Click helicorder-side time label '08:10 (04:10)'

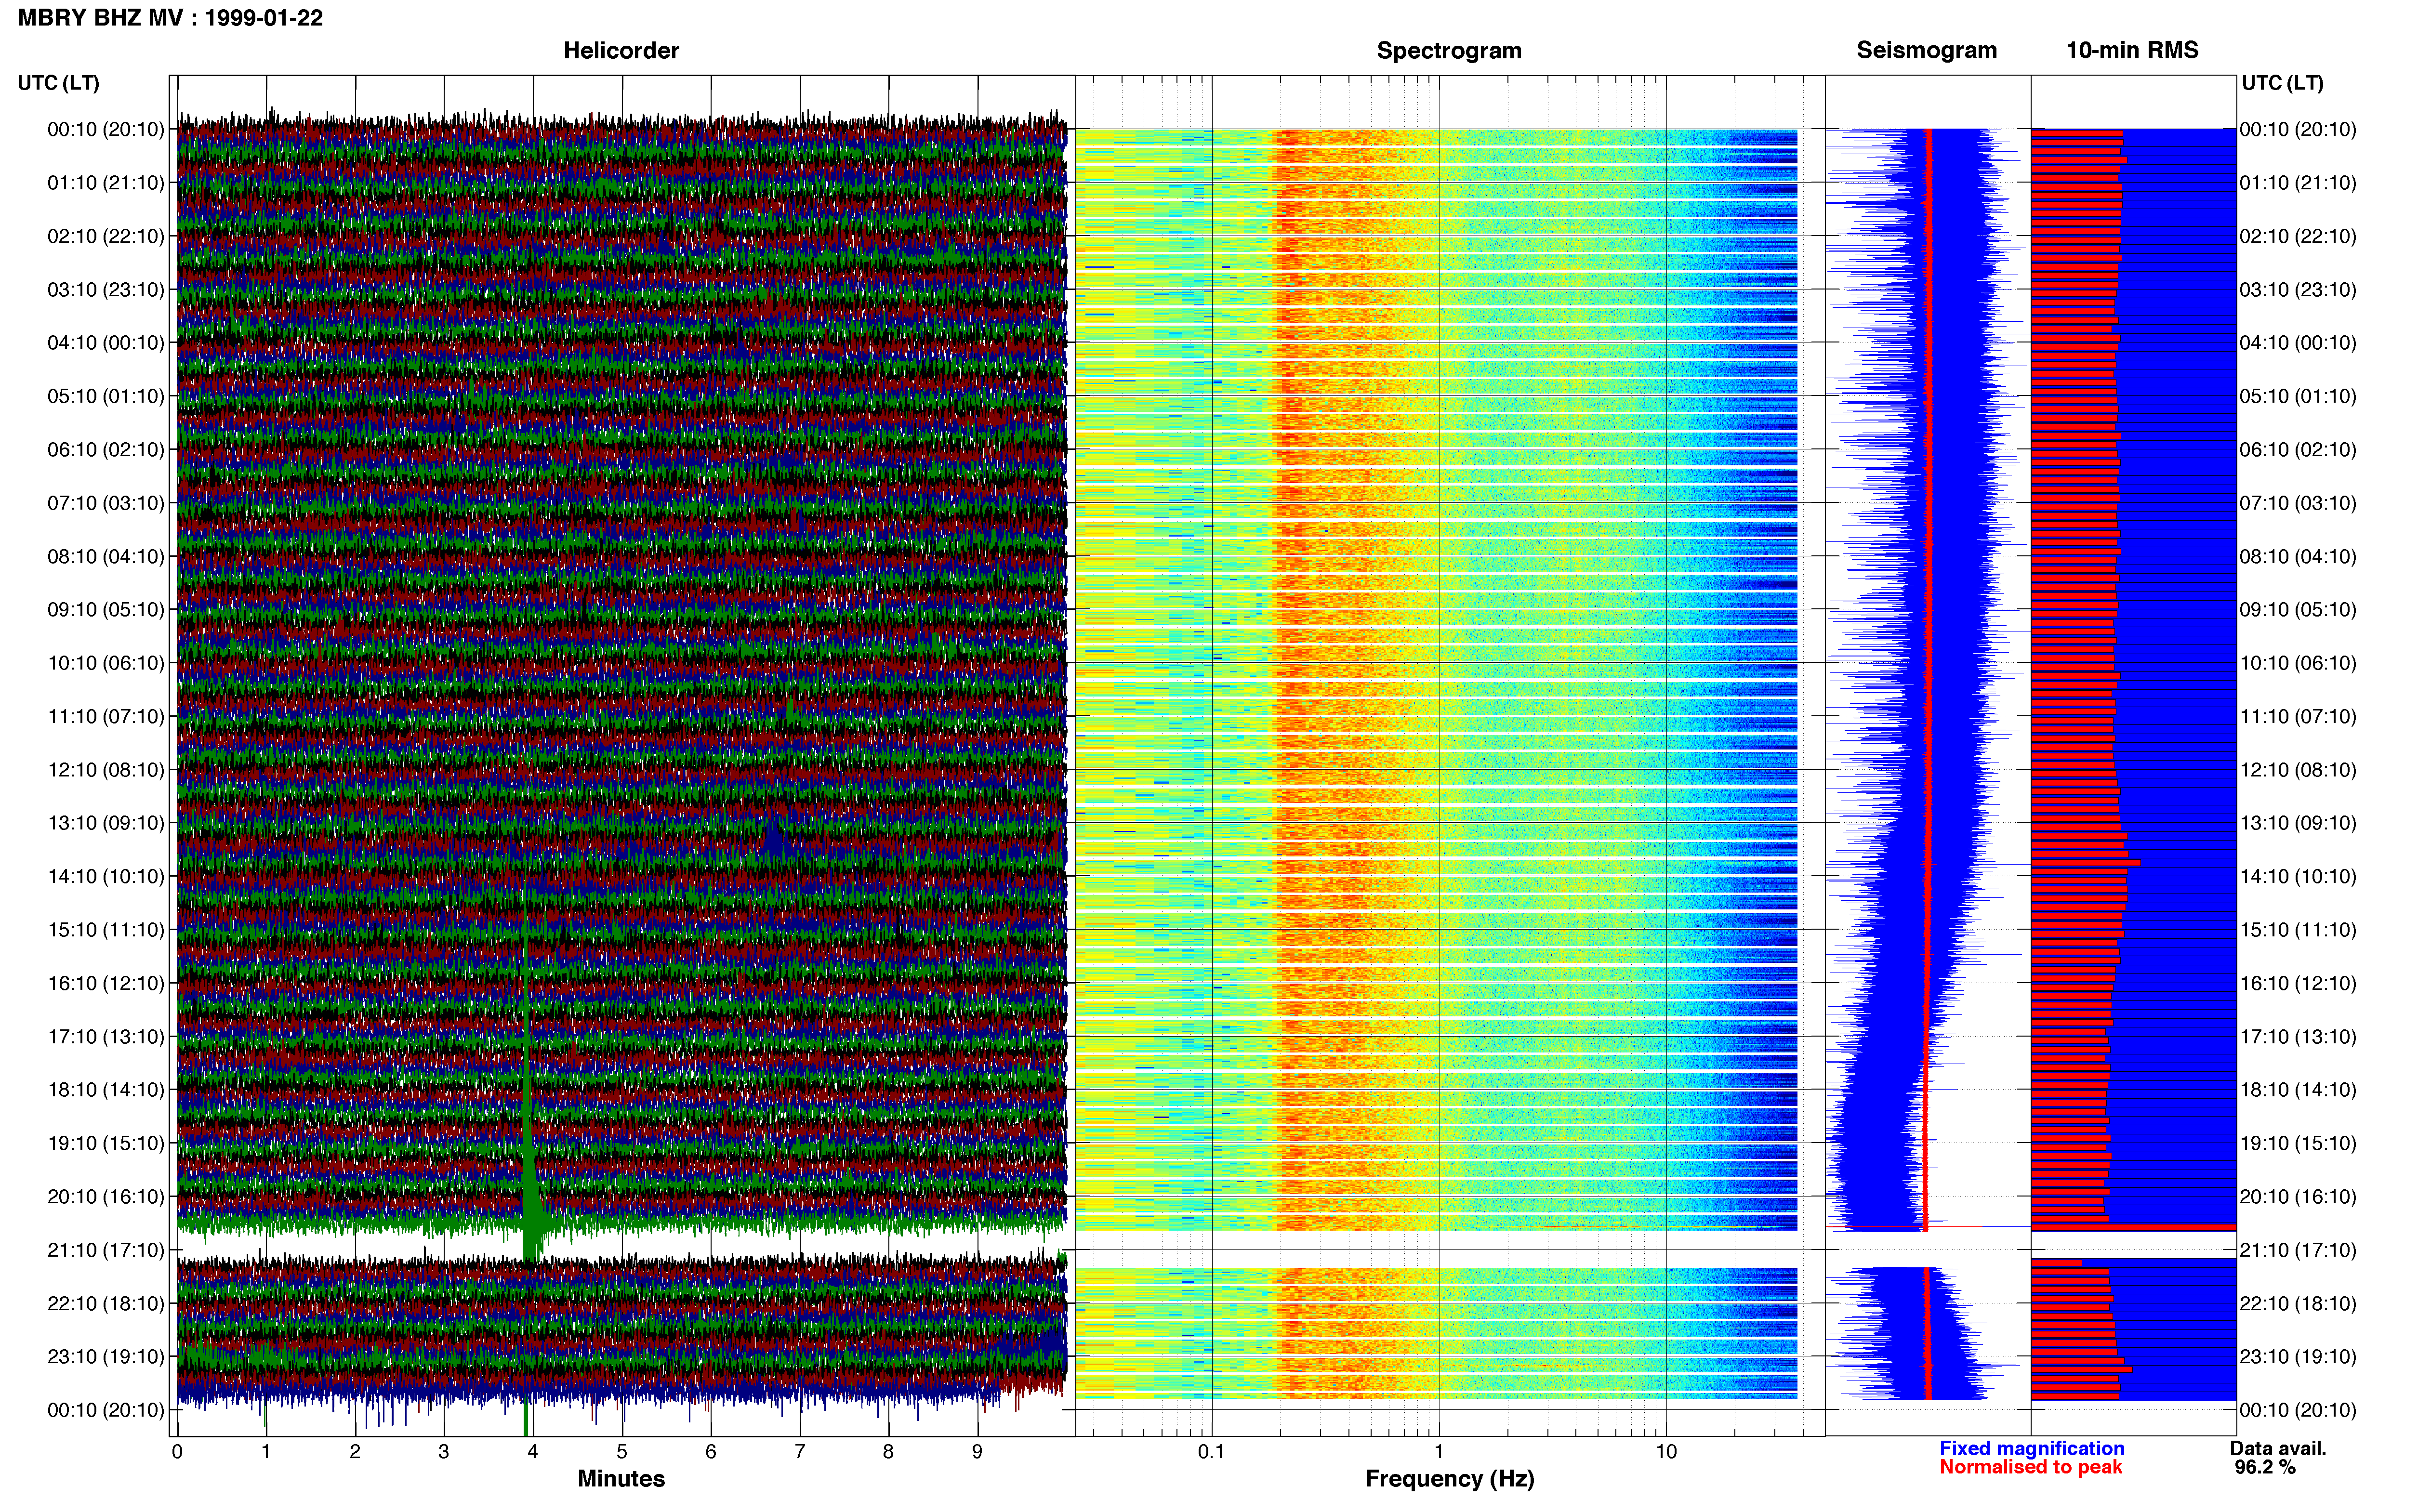pos(106,556)
